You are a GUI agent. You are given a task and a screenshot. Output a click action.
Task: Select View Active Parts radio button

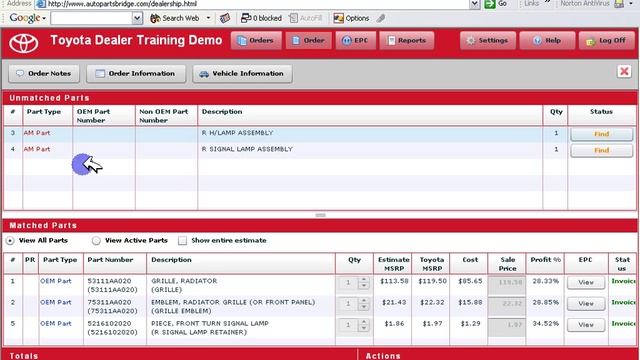tap(96, 241)
